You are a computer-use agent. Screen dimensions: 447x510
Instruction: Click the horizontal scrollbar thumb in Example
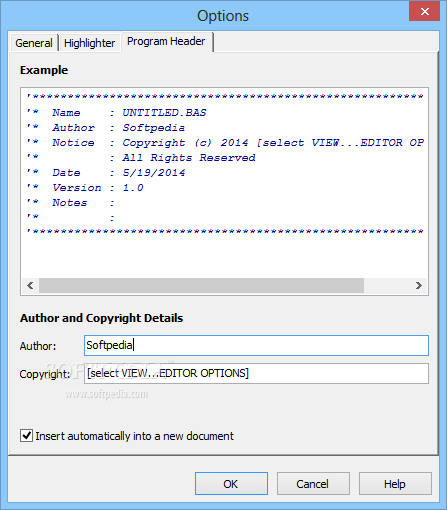(201, 285)
